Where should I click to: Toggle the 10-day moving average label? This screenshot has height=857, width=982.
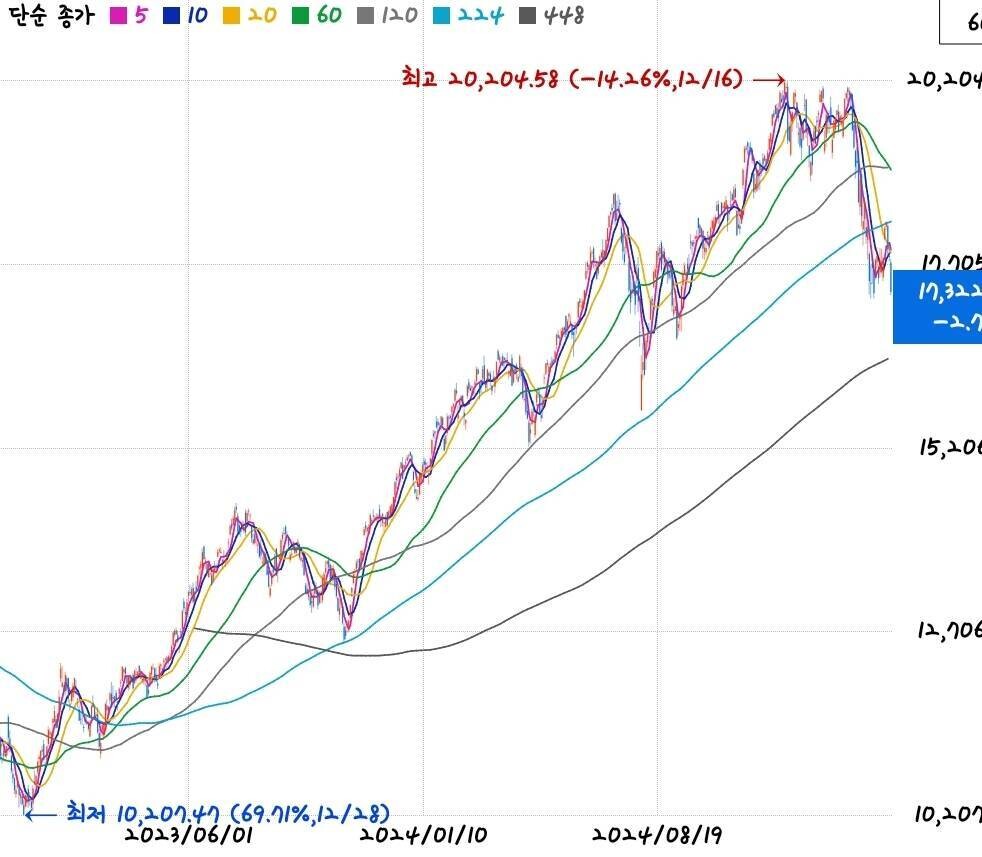(x=196, y=16)
